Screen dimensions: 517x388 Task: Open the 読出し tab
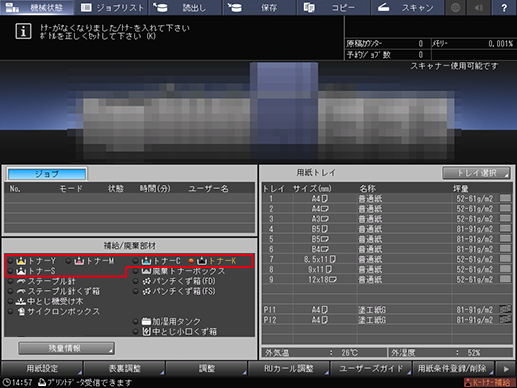(185, 7)
